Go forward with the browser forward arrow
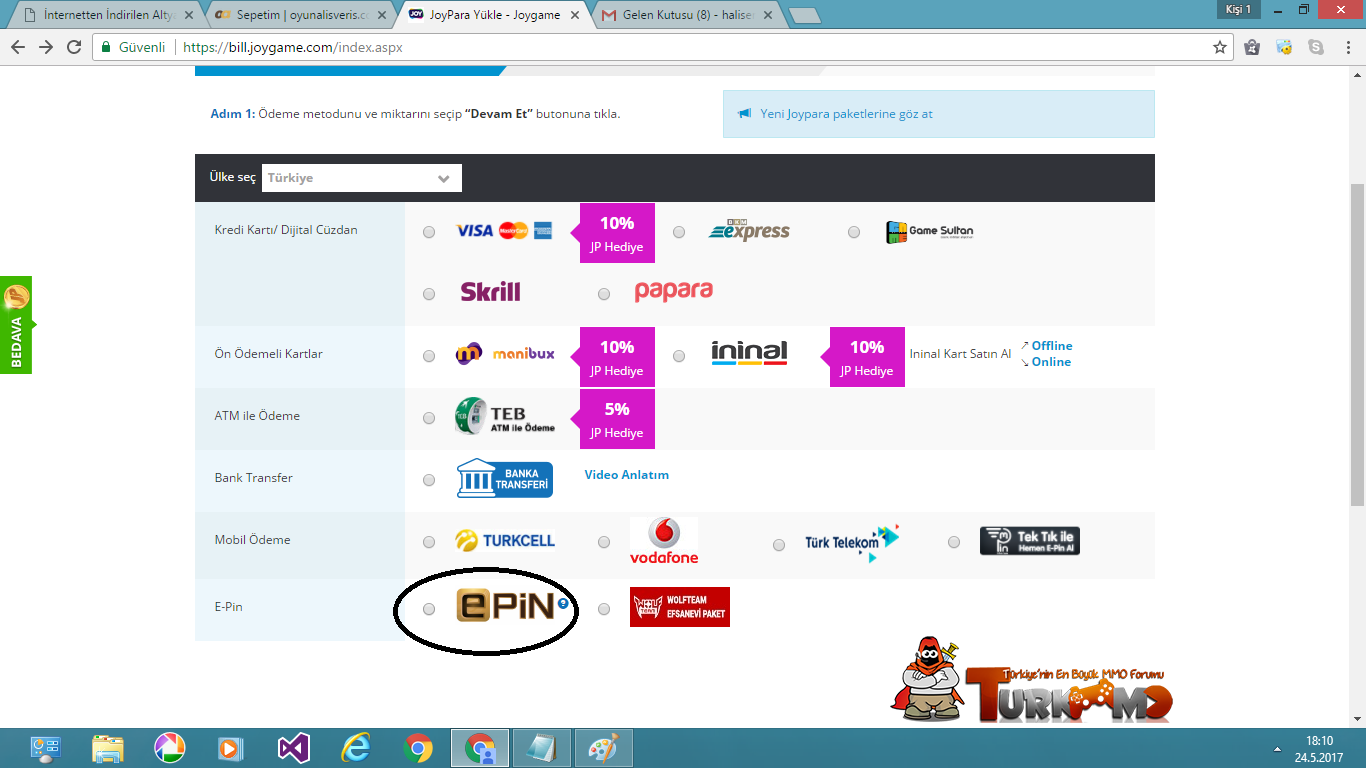This screenshot has width=1366, height=768. [x=46, y=47]
